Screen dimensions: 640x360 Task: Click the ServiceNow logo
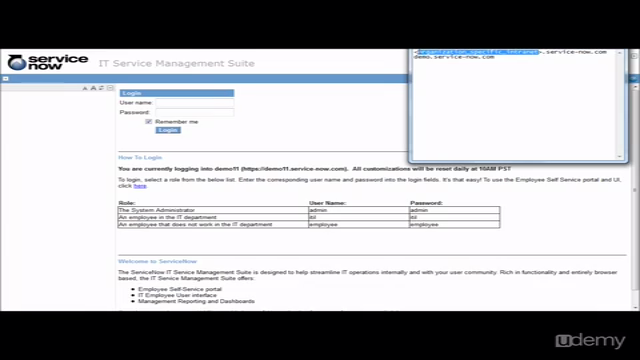pos(48,62)
